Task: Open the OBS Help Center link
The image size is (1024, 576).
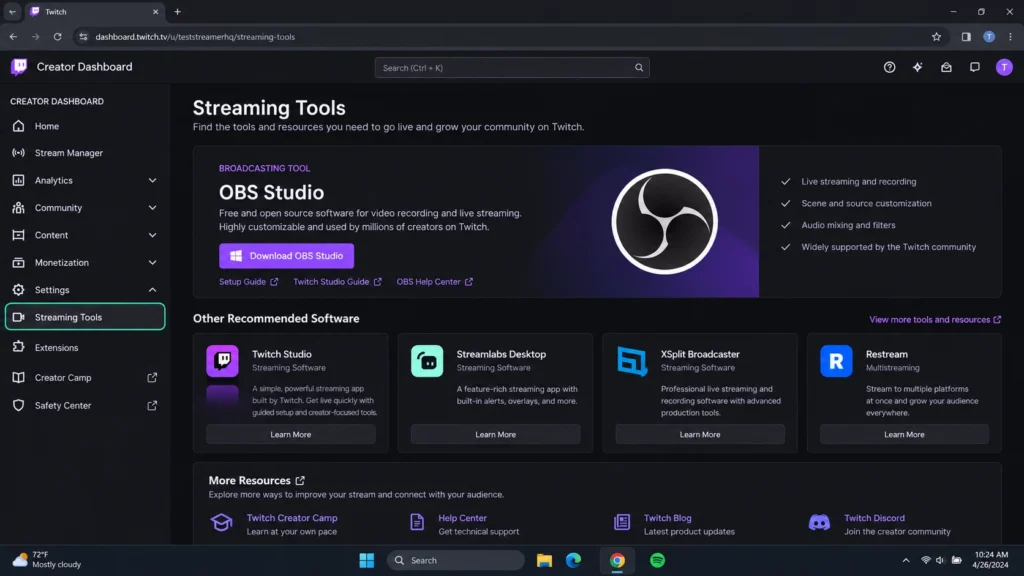Action: click(x=434, y=281)
